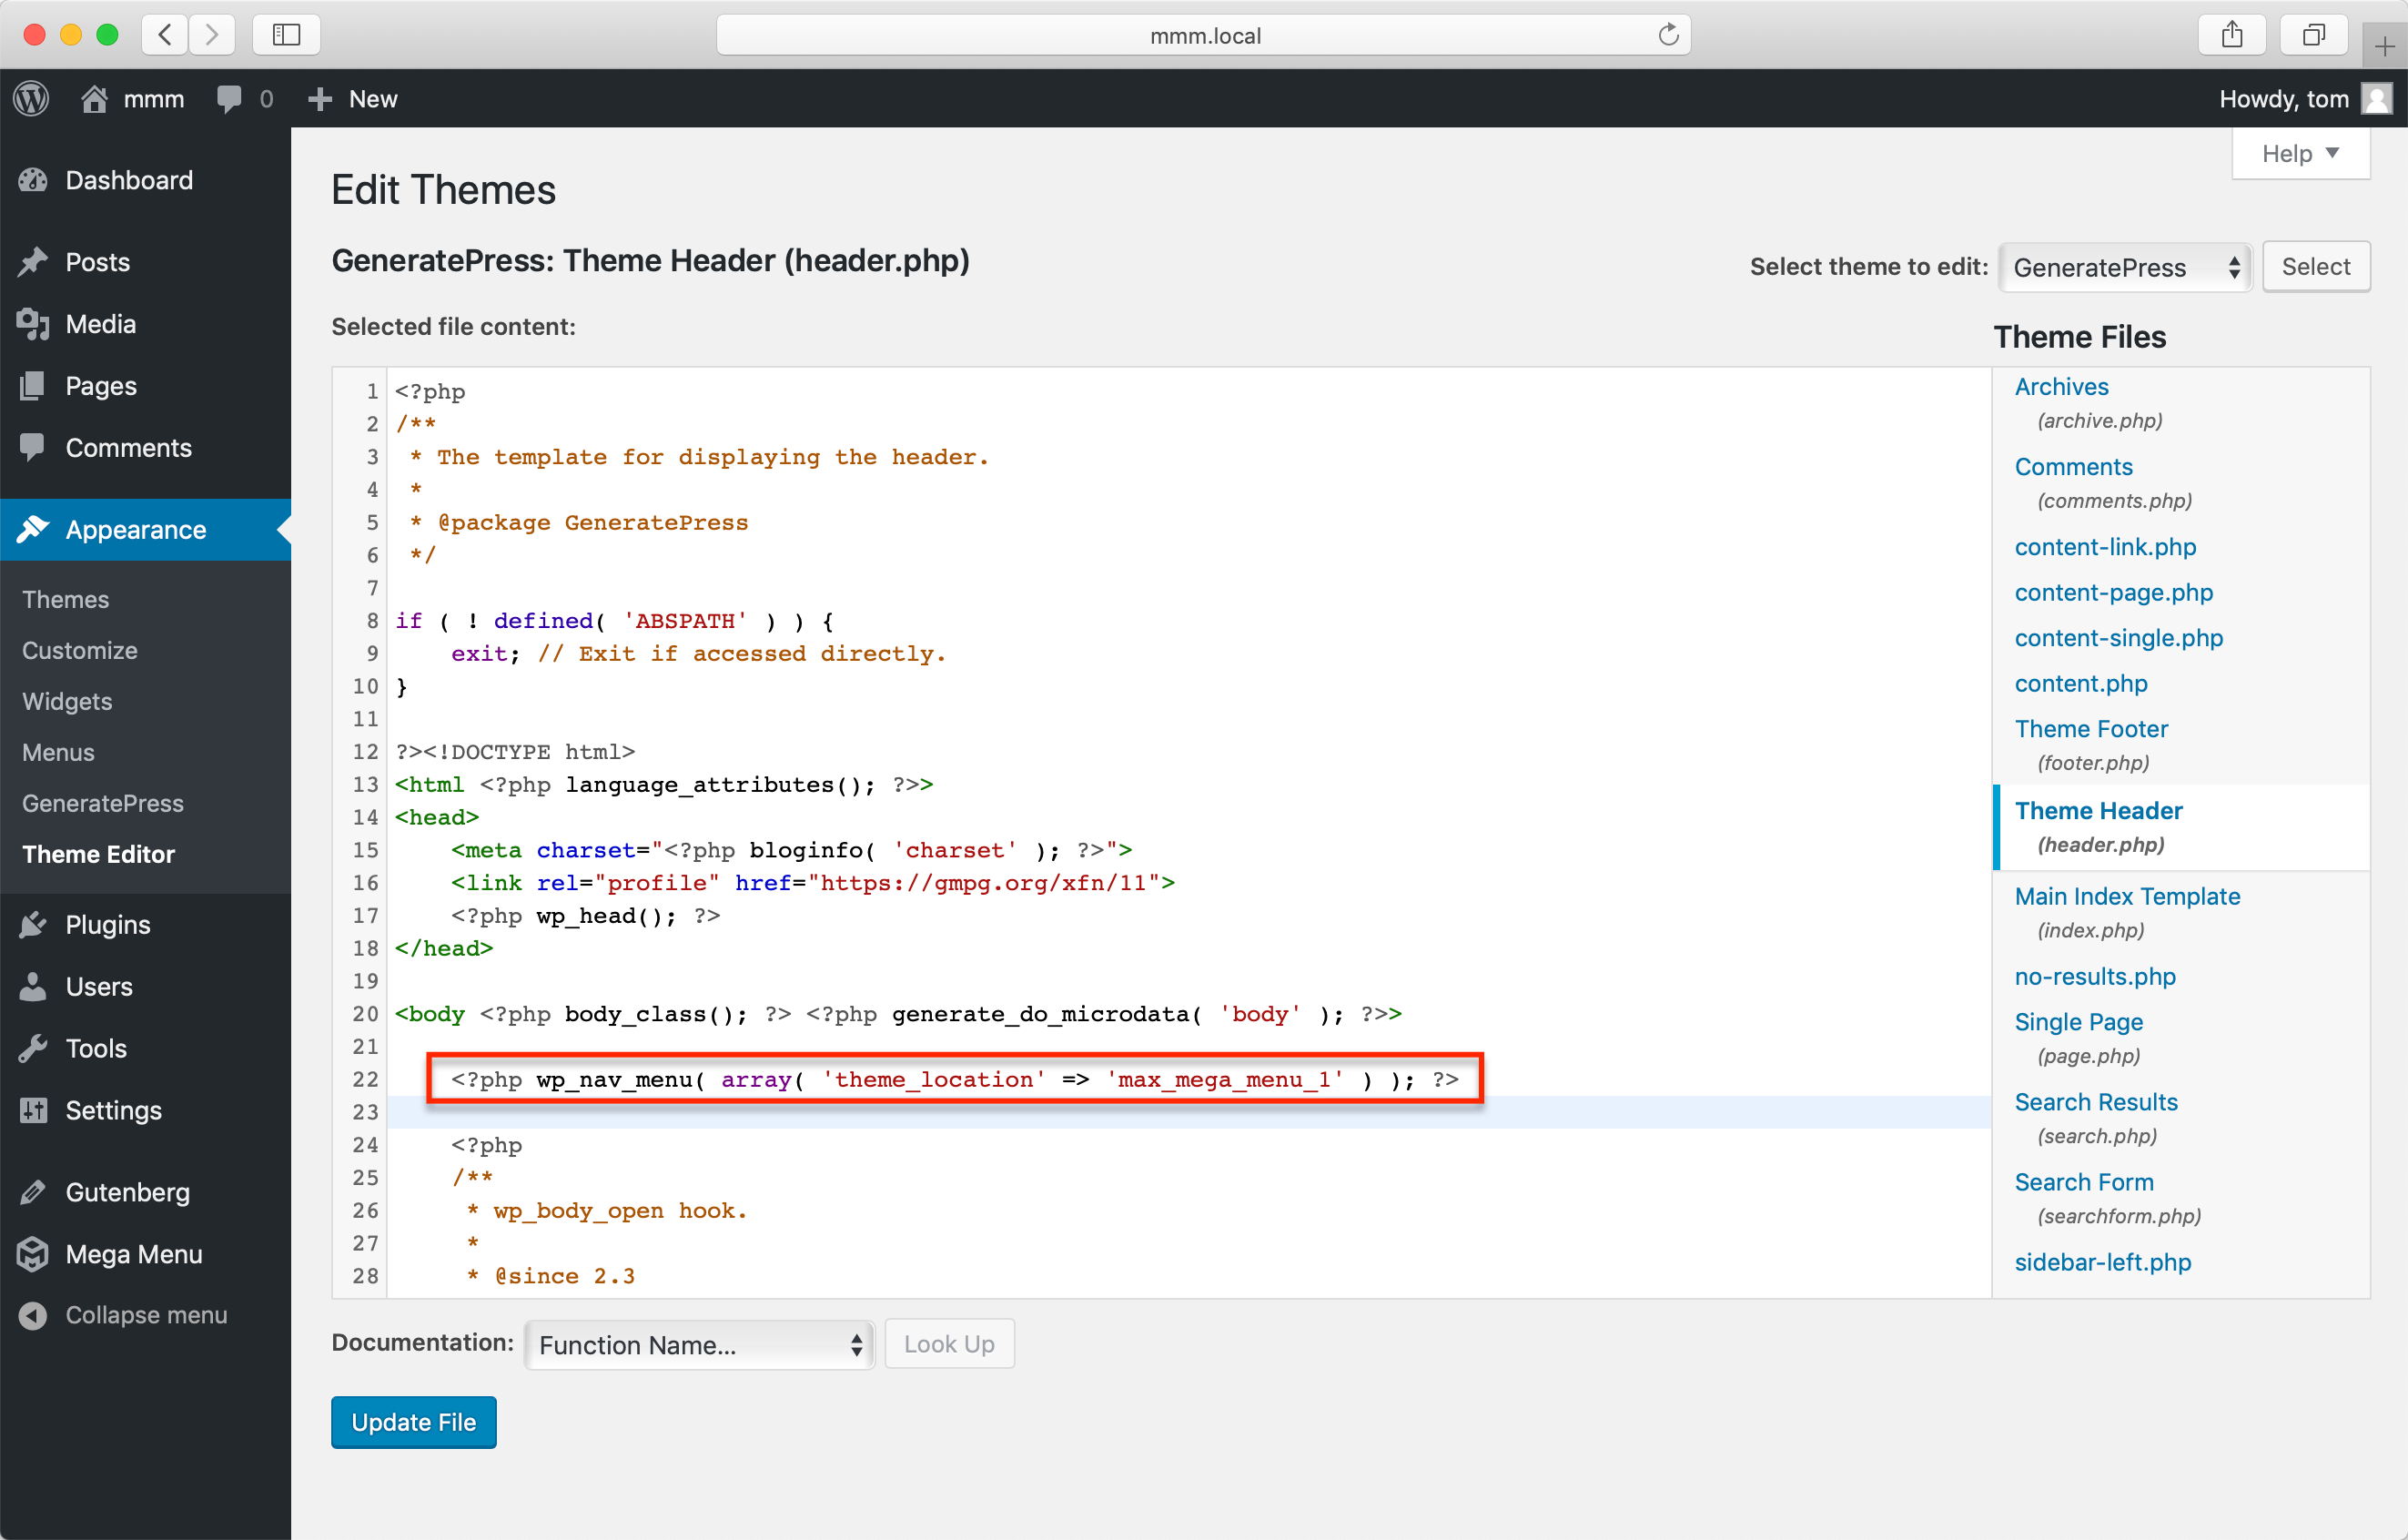Open the GeneratePress theme selector
Screen dimensions: 2408x1540
[2124, 267]
